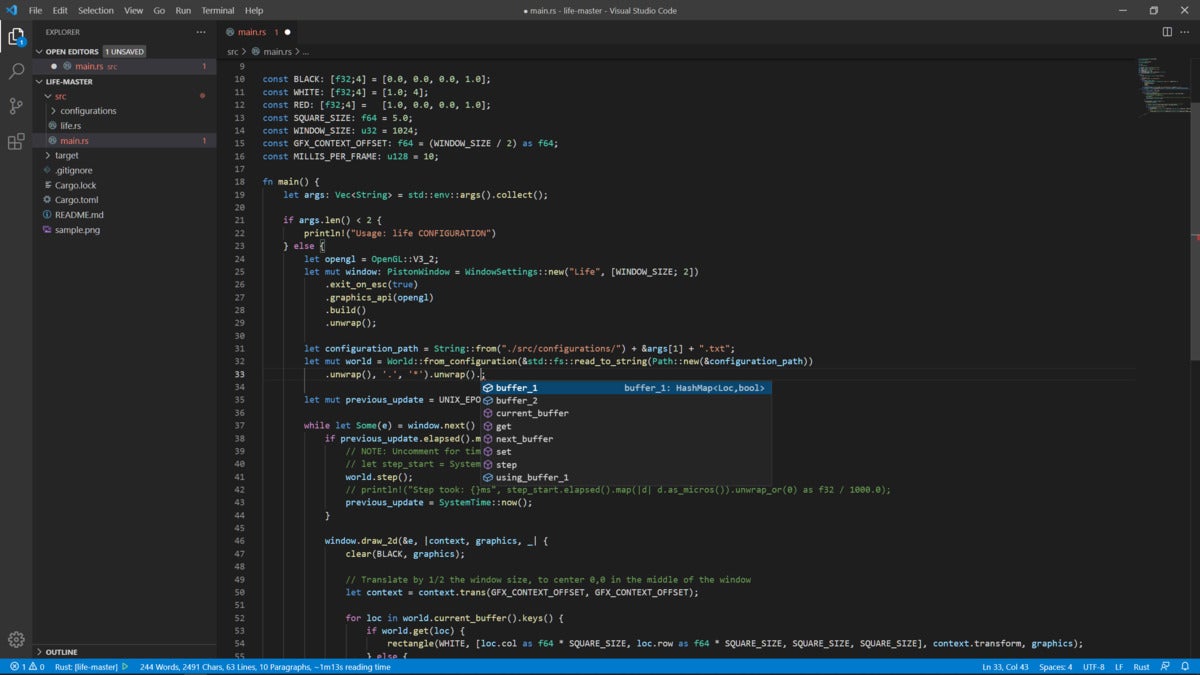Viewport: 1200px width, 675px height.
Task: Open LF end-of-line selector
Action: 1120,666
